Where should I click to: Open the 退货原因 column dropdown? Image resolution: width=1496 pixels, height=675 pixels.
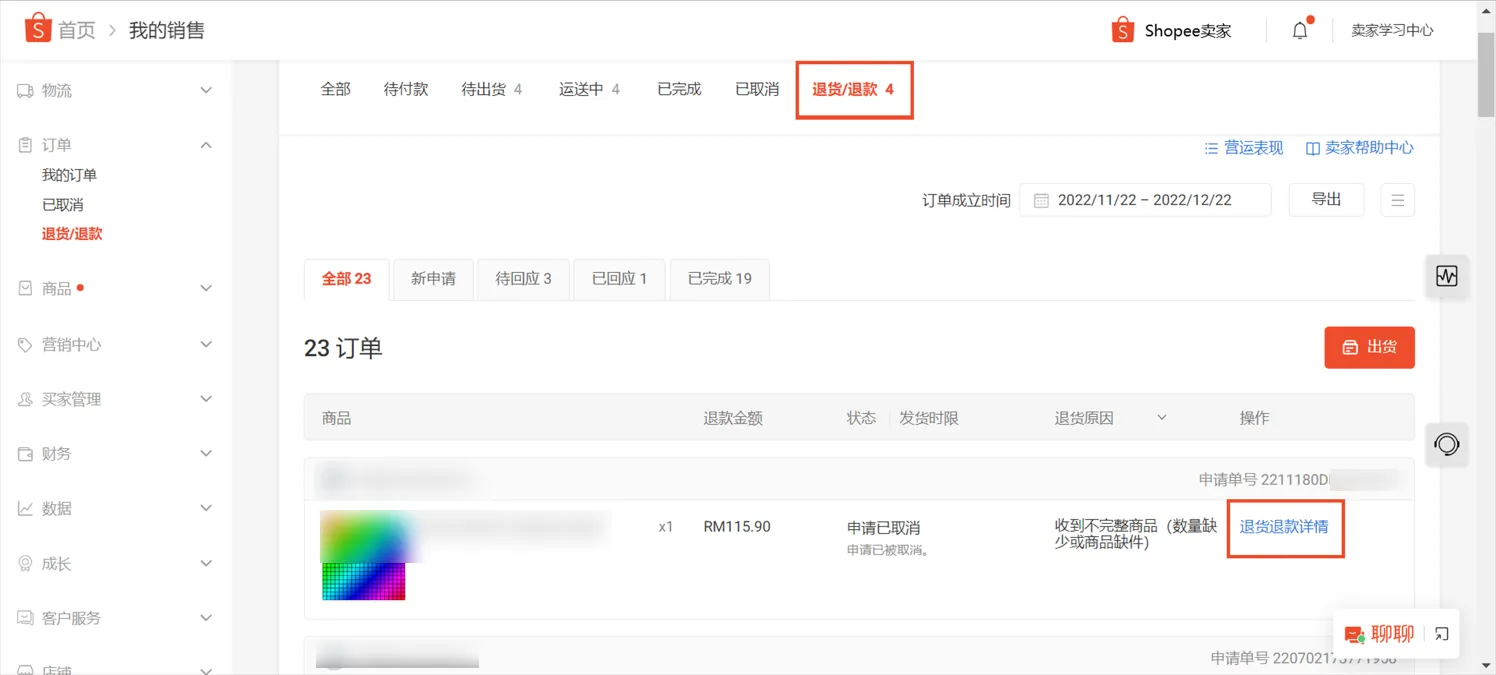click(1161, 417)
